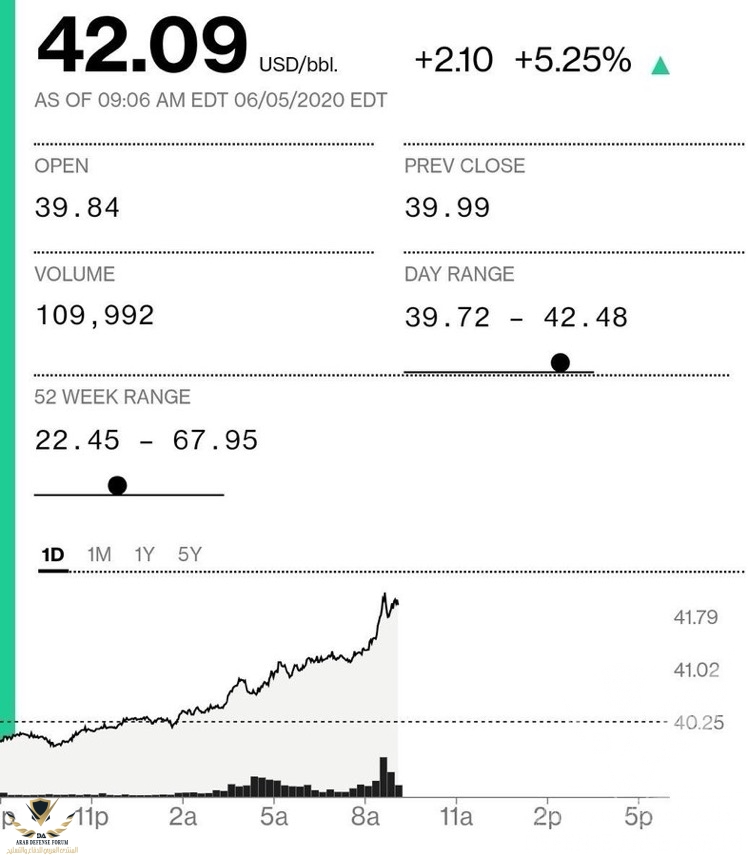748x856 pixels.
Task: Click the Prev Close value 39.99
Action: point(447,208)
